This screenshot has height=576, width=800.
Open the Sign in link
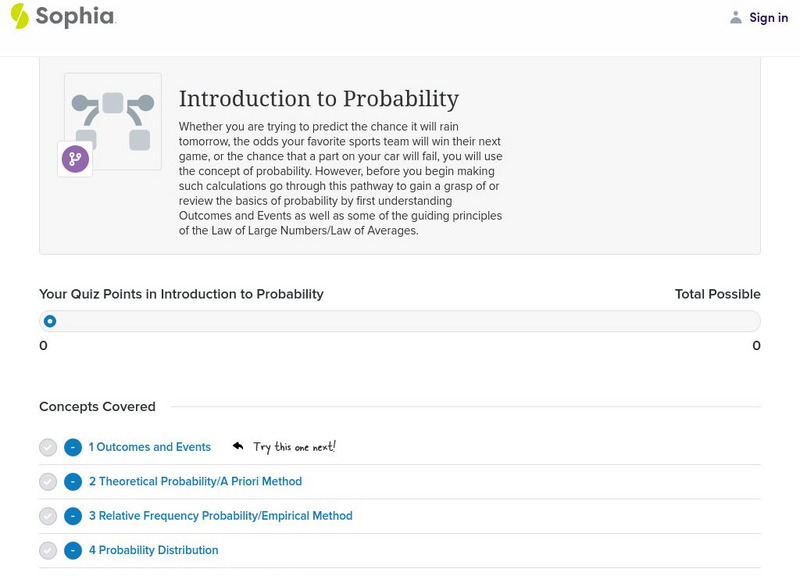click(768, 18)
